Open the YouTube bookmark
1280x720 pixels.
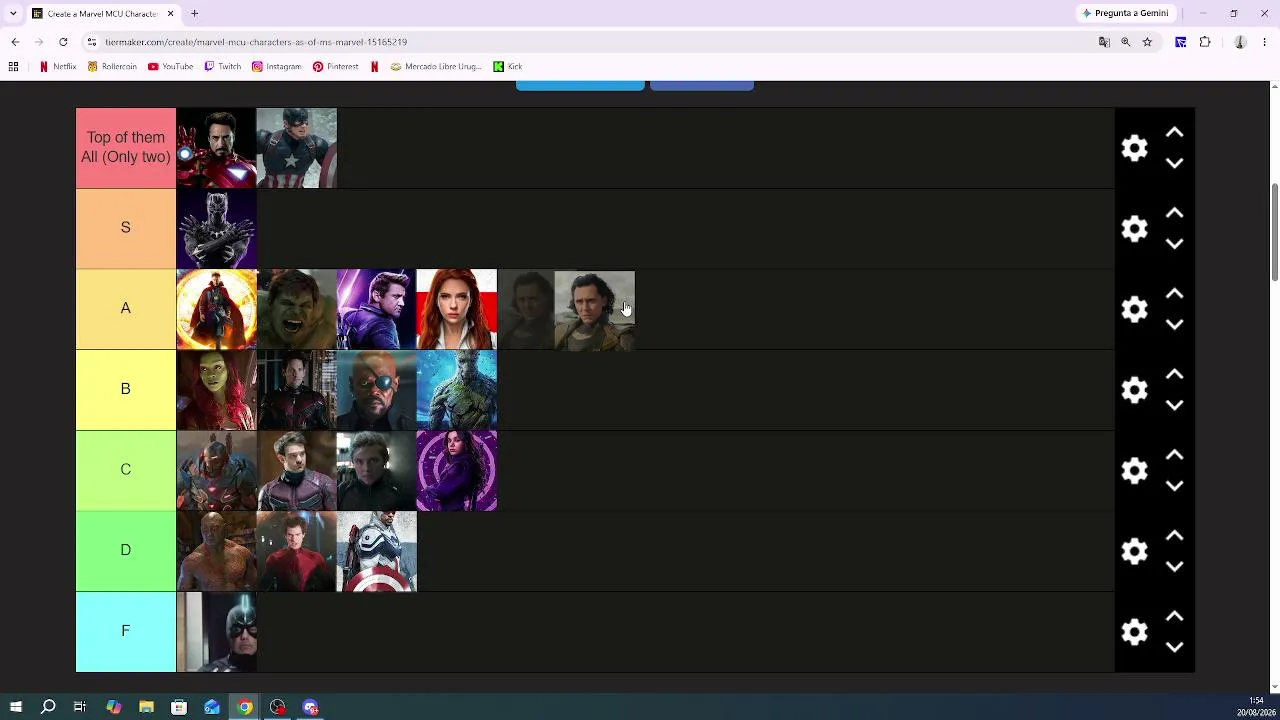[170, 67]
